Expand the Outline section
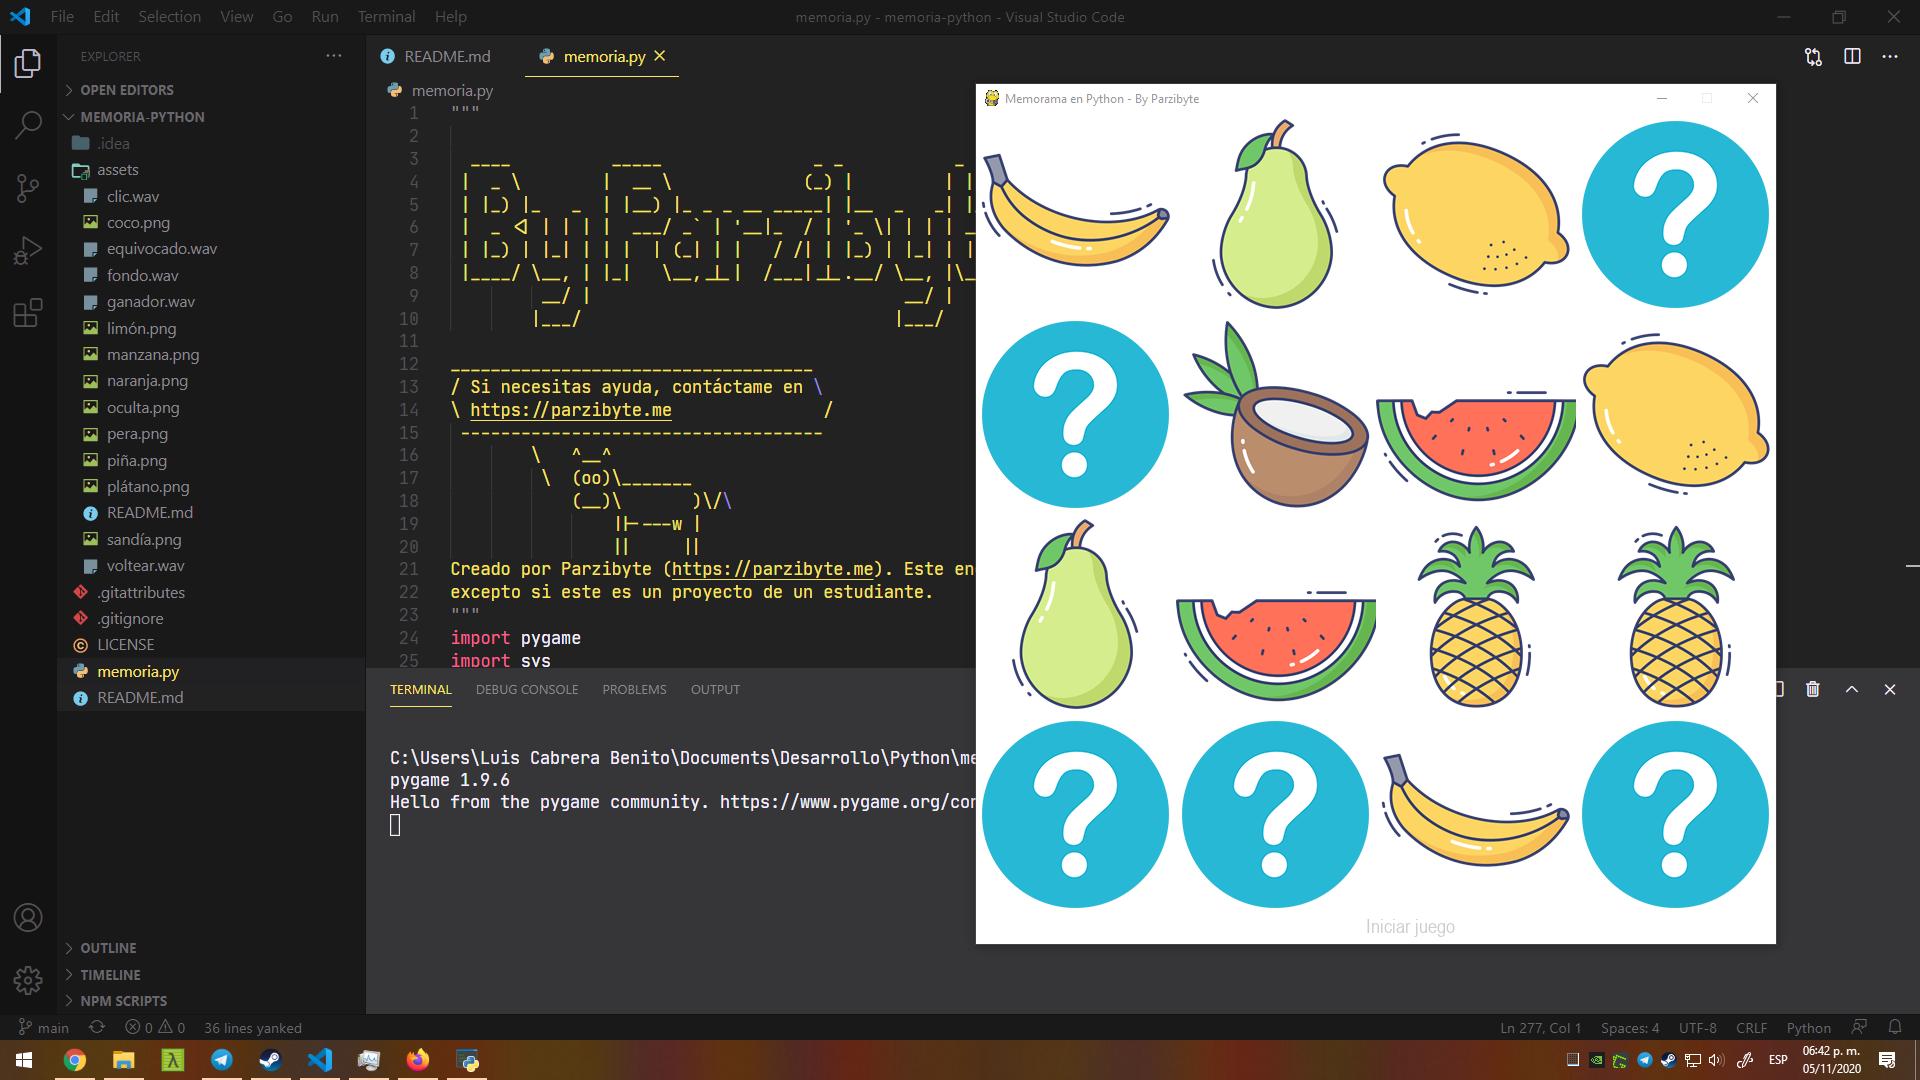 click(x=108, y=948)
